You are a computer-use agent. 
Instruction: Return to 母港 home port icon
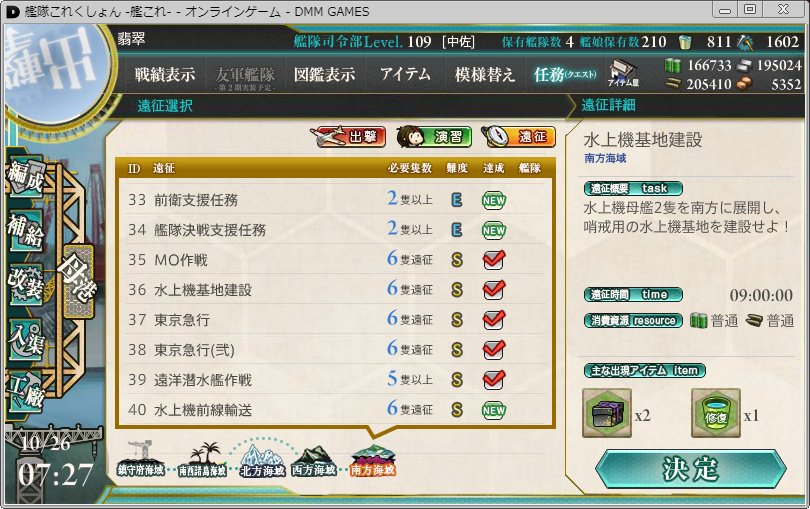point(77,281)
